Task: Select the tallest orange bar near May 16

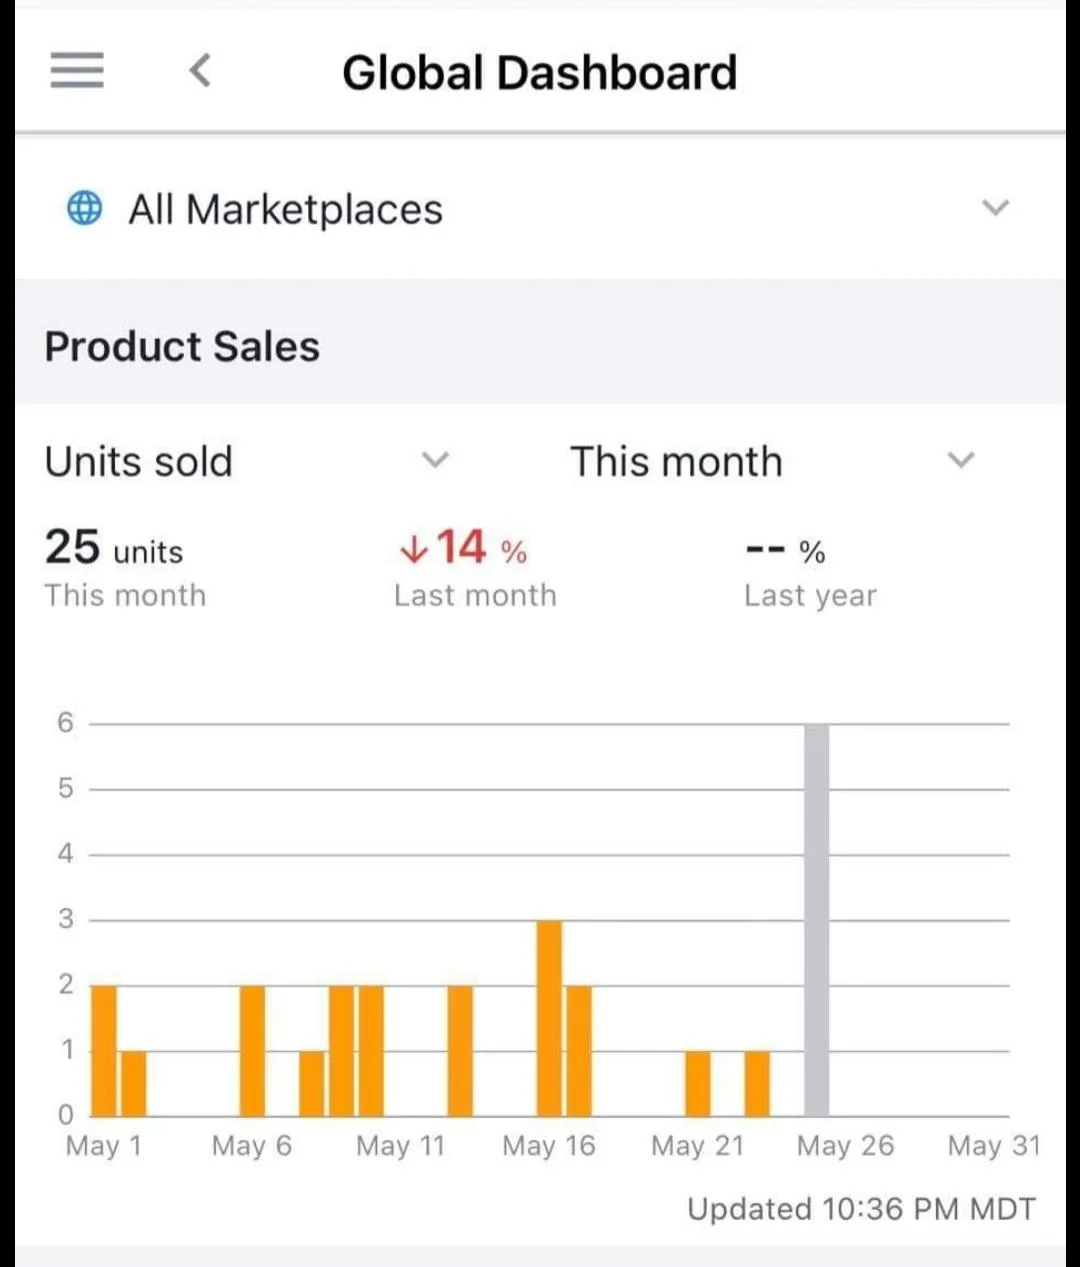Action: coord(549,1018)
